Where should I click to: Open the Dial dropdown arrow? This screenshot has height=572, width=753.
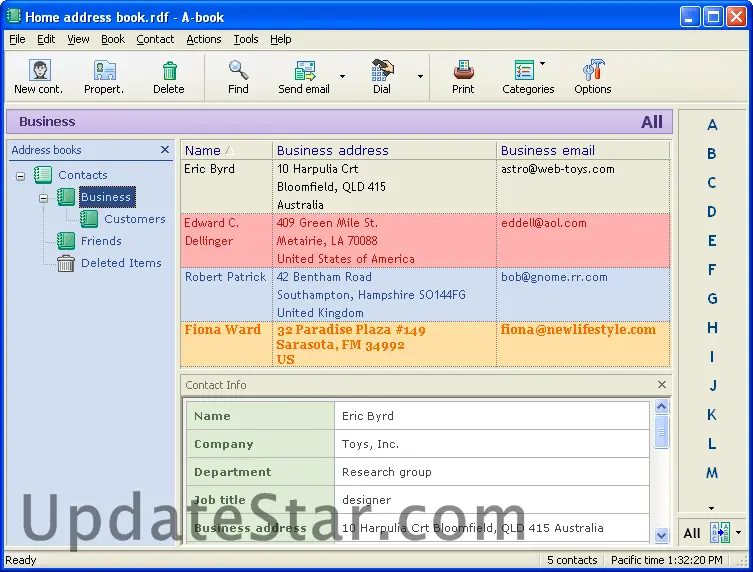click(420, 76)
